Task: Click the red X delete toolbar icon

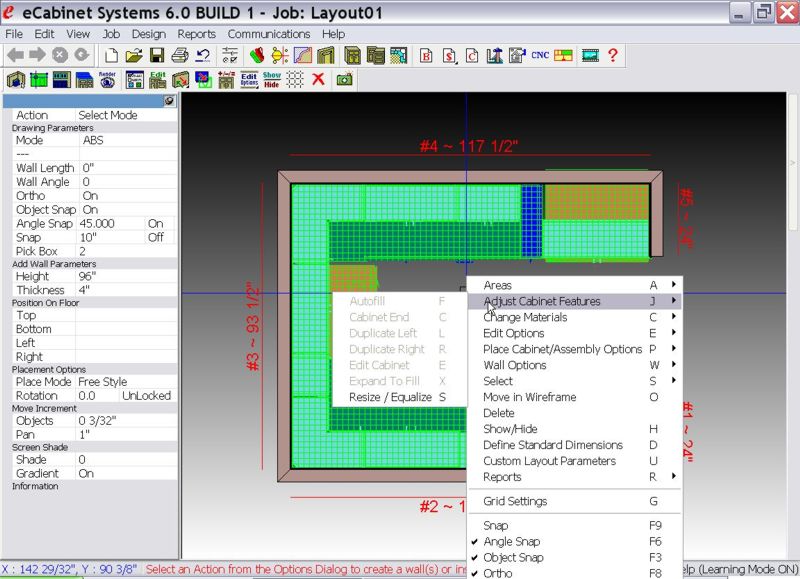Action: 318,79
